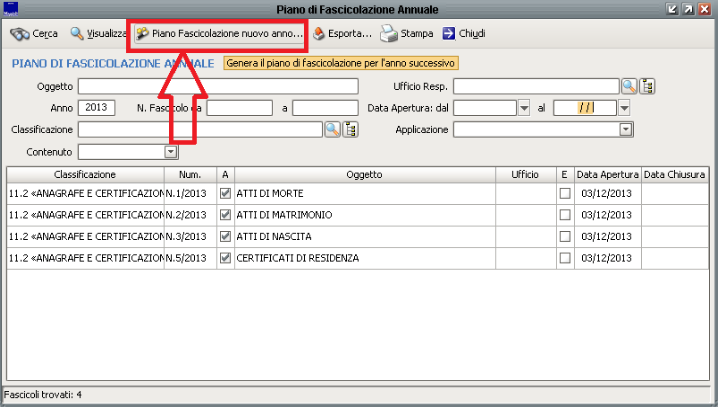This screenshot has width=718, height=407.
Task: Select the ATTI DI NASCITA cell
Action: click(364, 236)
